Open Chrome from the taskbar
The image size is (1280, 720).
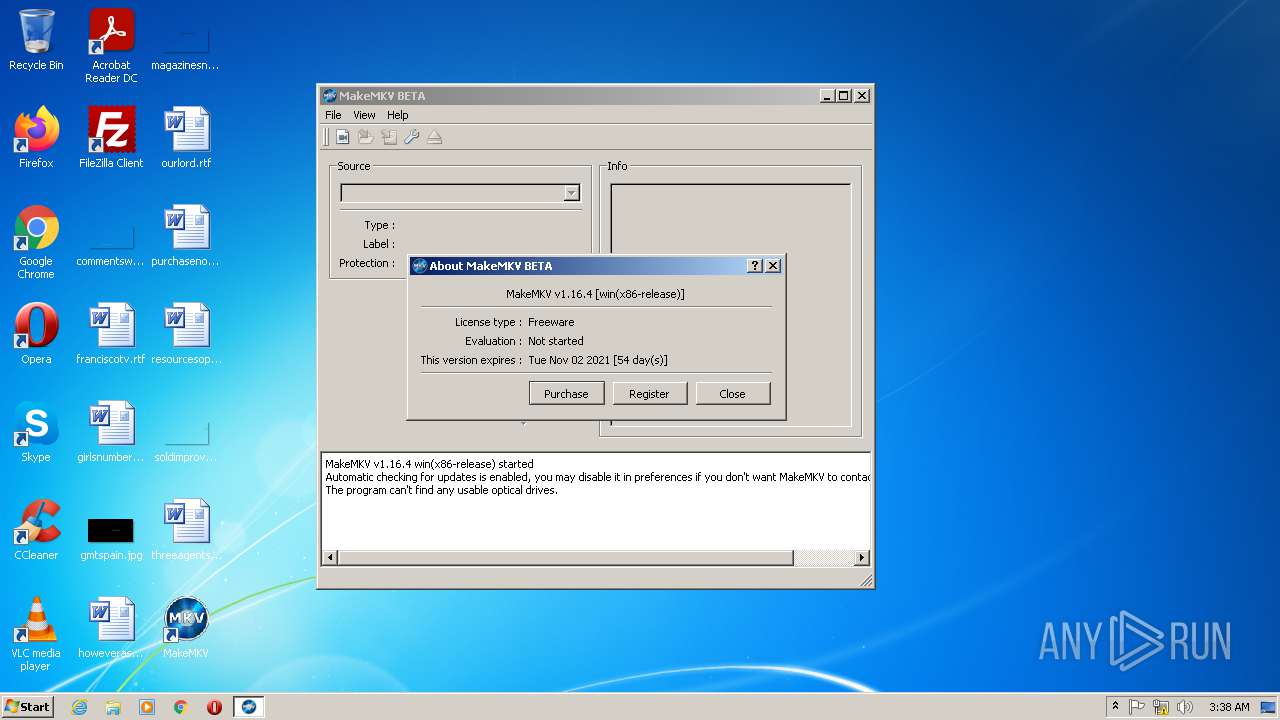[x=181, y=707]
